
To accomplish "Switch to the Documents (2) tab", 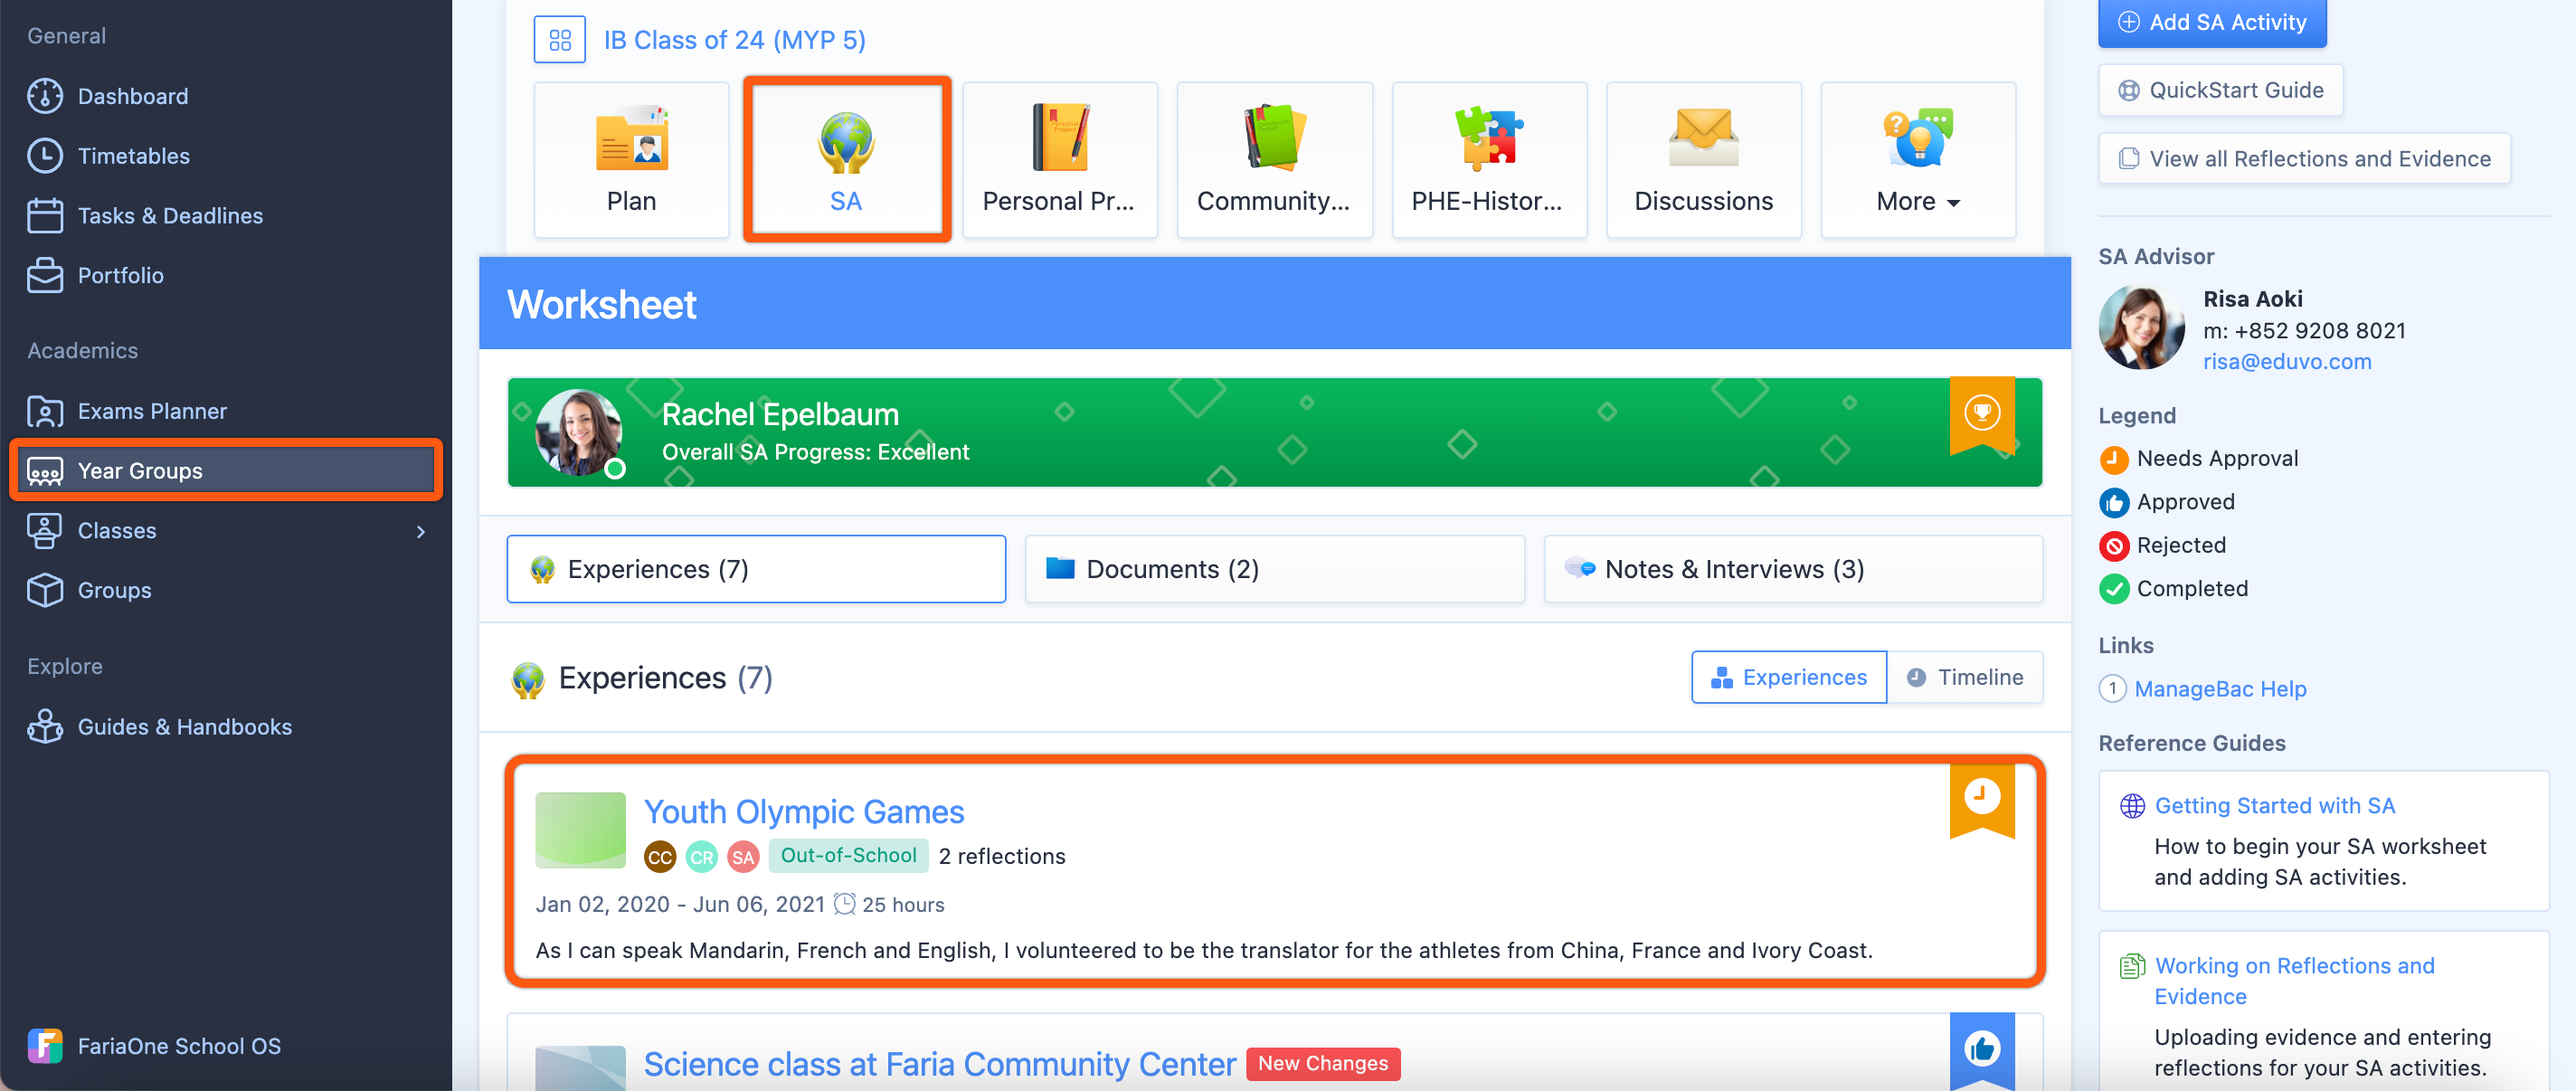I will point(1275,569).
